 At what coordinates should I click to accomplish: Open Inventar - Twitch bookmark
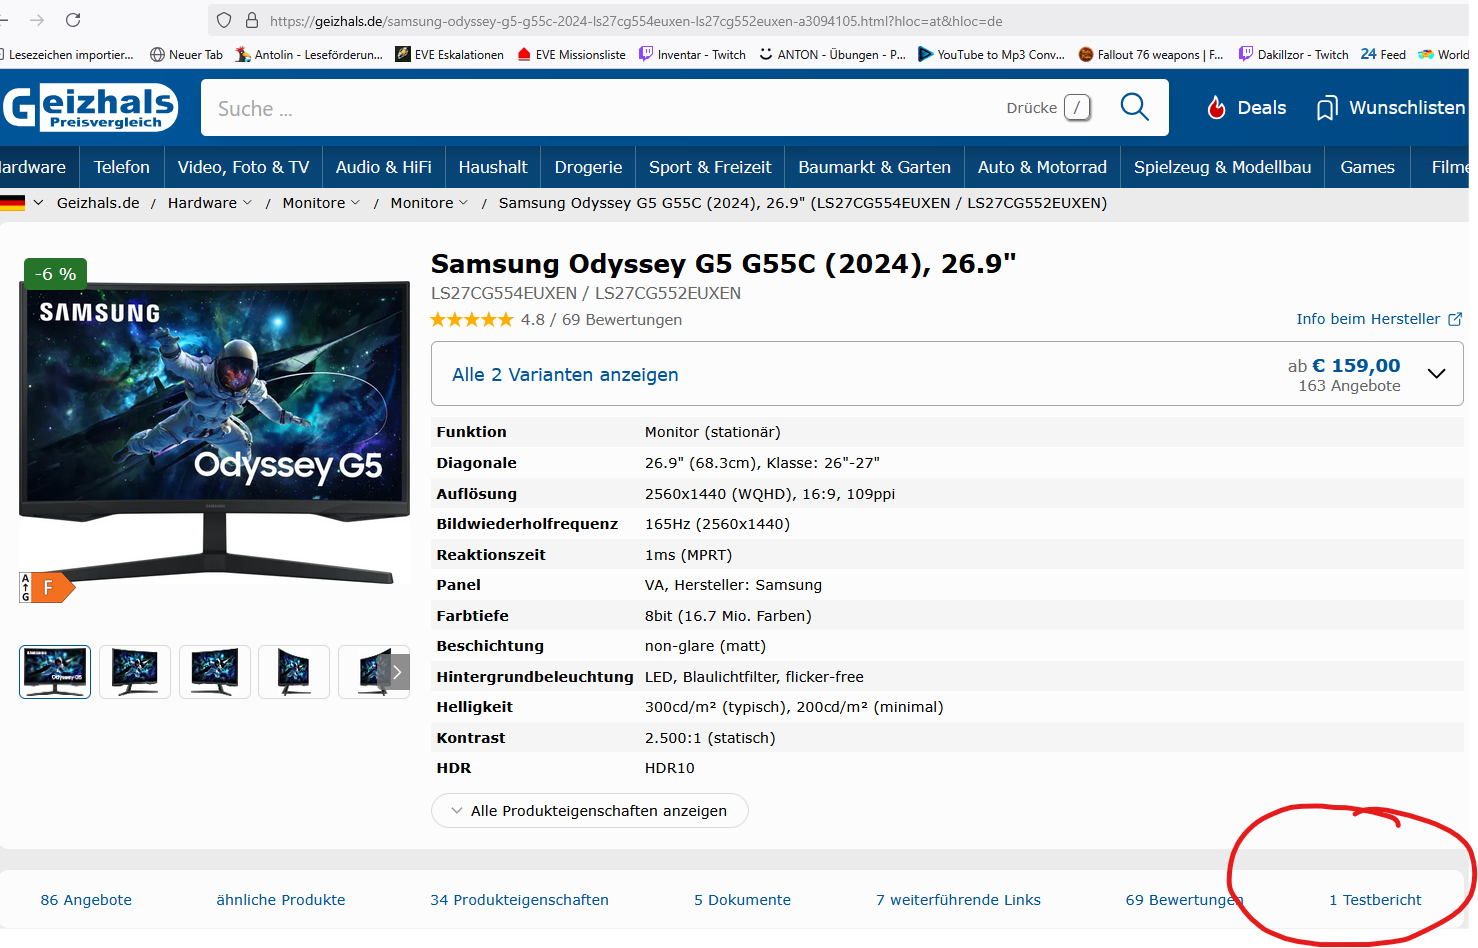coord(692,55)
